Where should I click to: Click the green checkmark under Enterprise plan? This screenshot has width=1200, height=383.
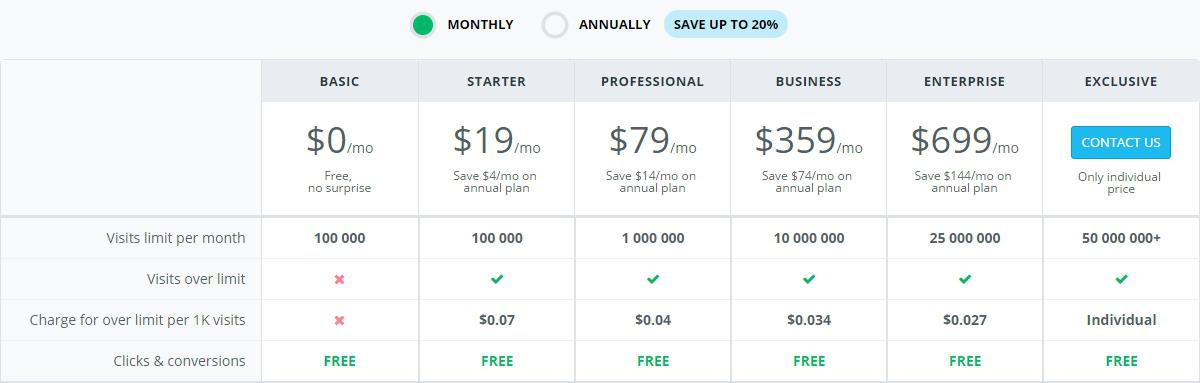965,279
